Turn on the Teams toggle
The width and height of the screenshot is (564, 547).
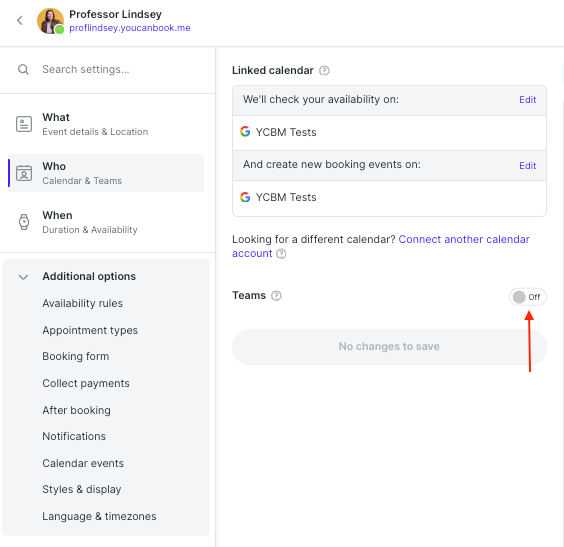528,297
